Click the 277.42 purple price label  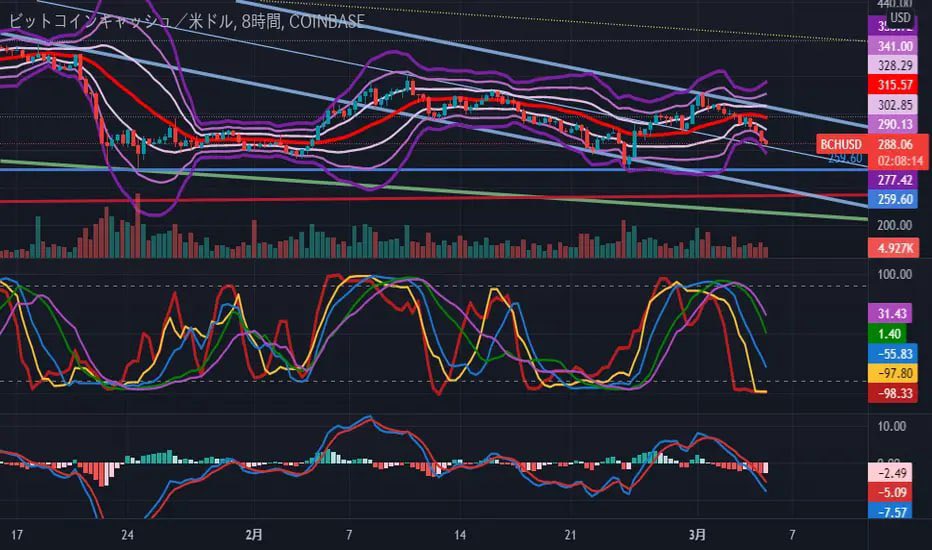tap(893, 180)
